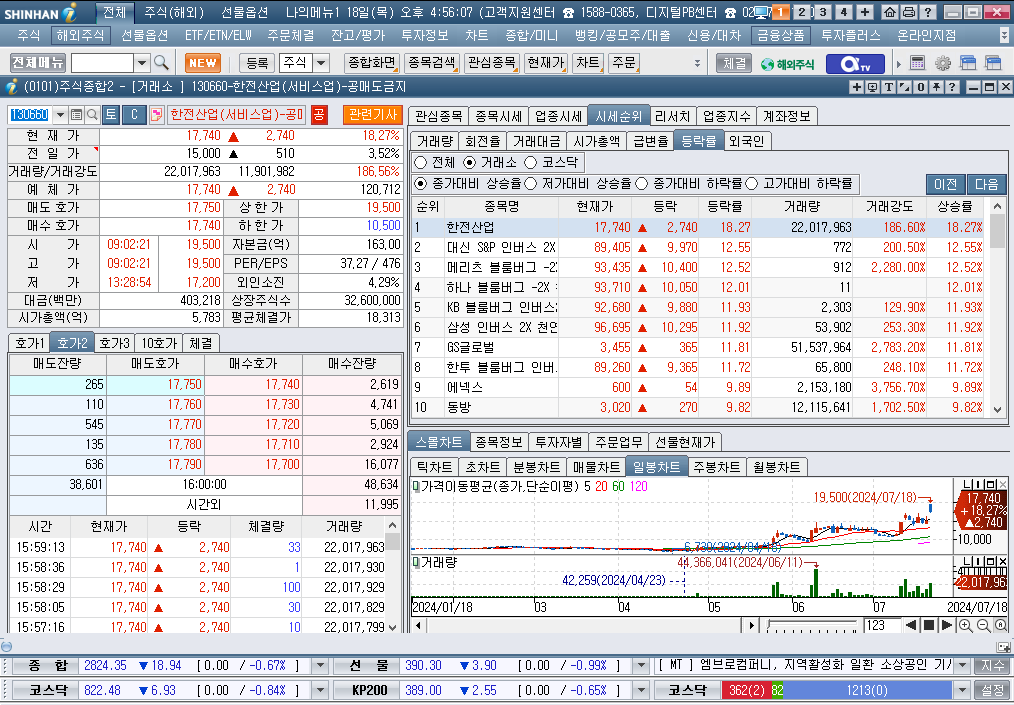Toggle 거래량 indicator checkbox on chart
The image size is (1014, 705).
coord(416,562)
